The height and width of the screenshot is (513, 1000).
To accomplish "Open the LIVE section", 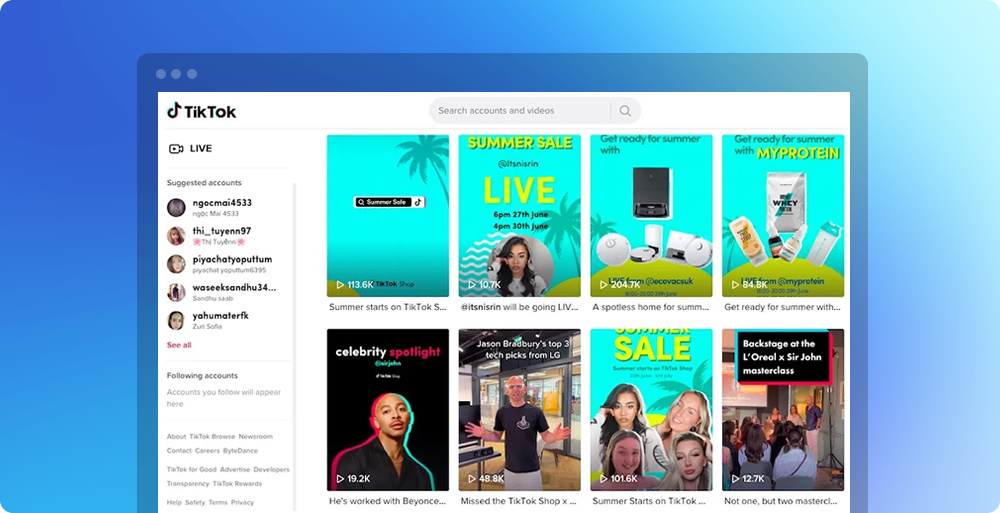I will click(190, 149).
